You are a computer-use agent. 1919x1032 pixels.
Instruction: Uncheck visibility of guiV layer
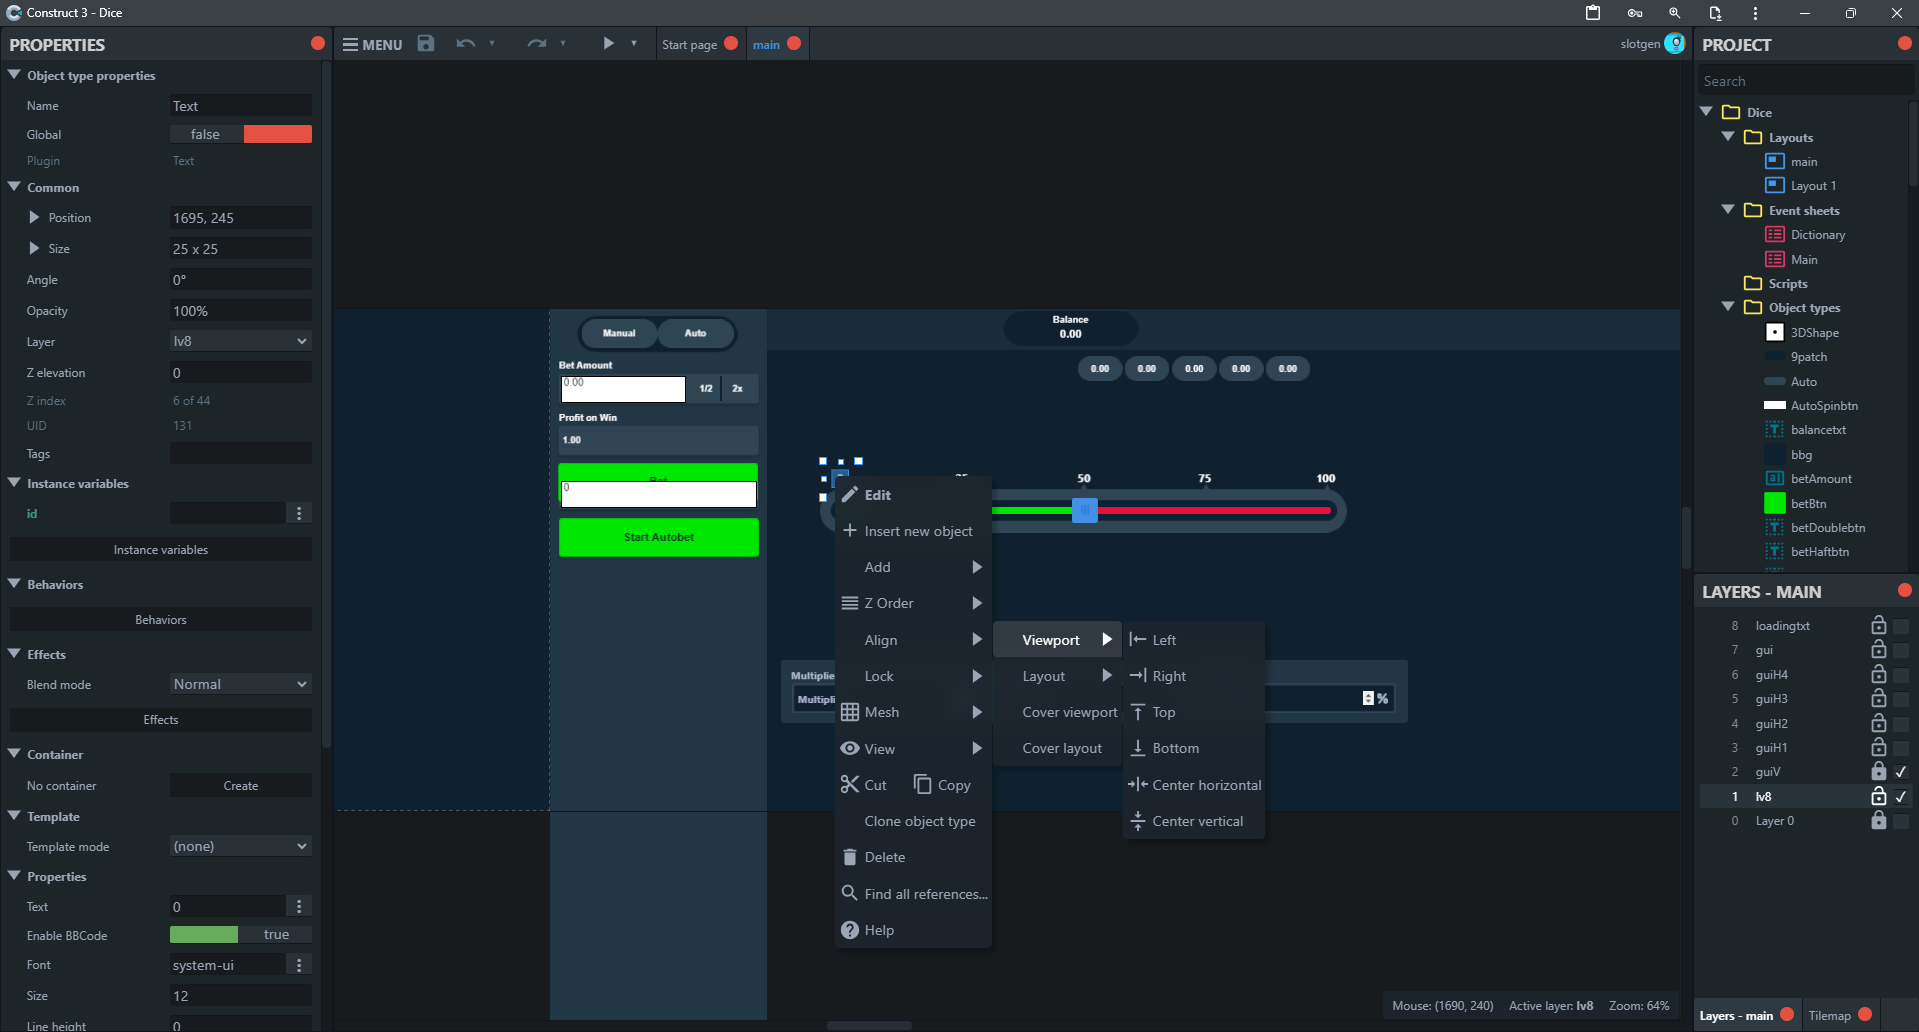(x=1901, y=772)
